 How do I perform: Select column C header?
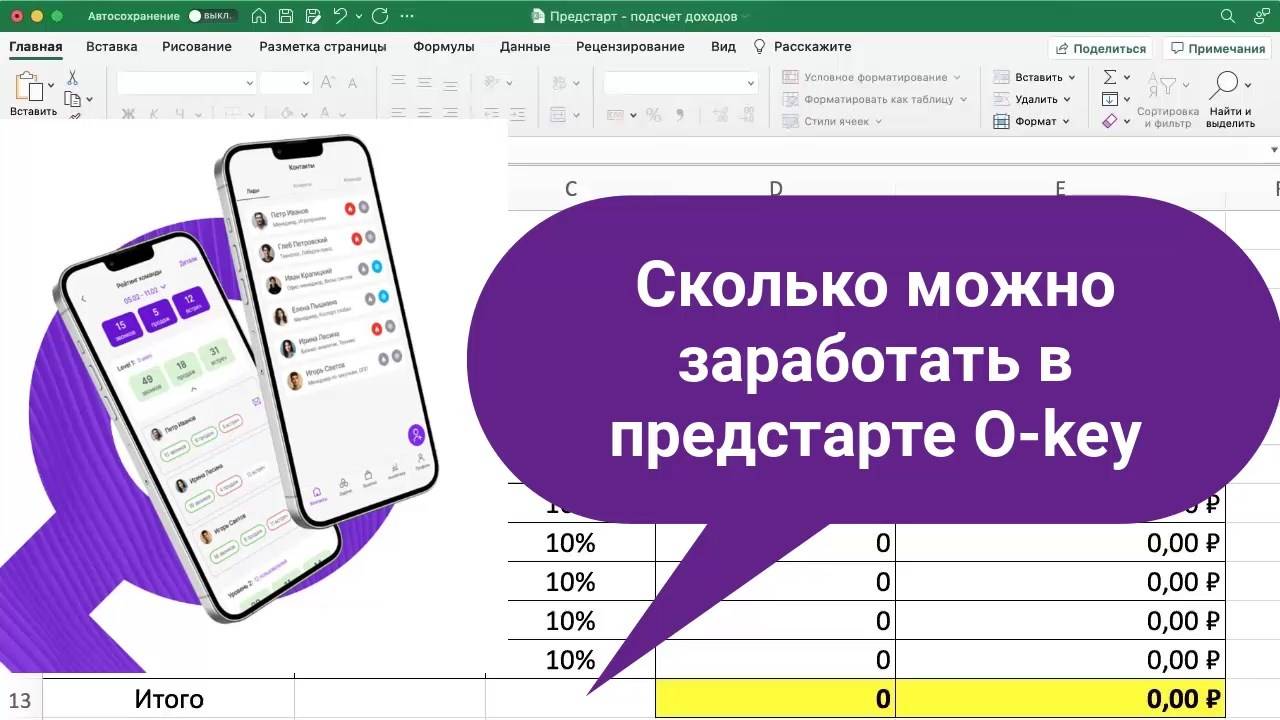(571, 188)
